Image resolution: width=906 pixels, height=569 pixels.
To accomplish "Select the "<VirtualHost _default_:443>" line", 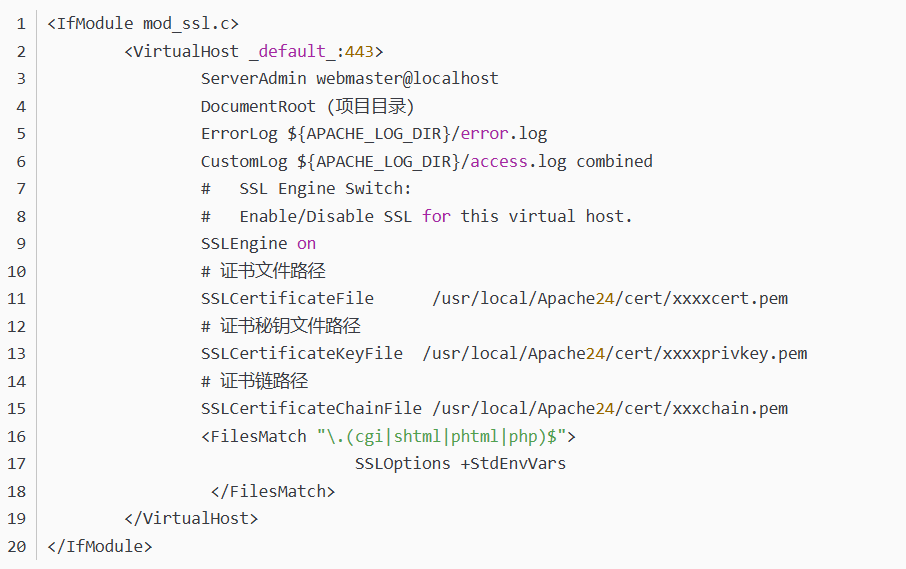I will 254,51.
